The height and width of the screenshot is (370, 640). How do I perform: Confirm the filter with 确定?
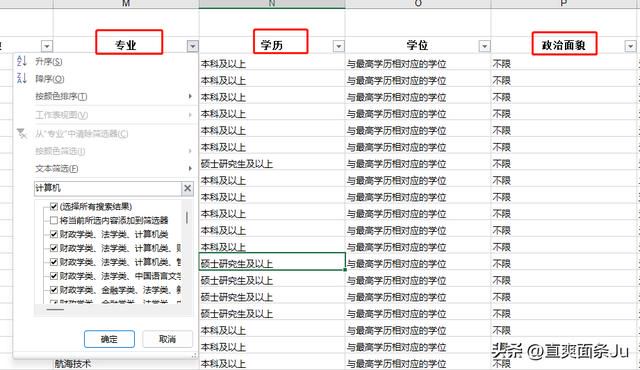click(x=109, y=339)
